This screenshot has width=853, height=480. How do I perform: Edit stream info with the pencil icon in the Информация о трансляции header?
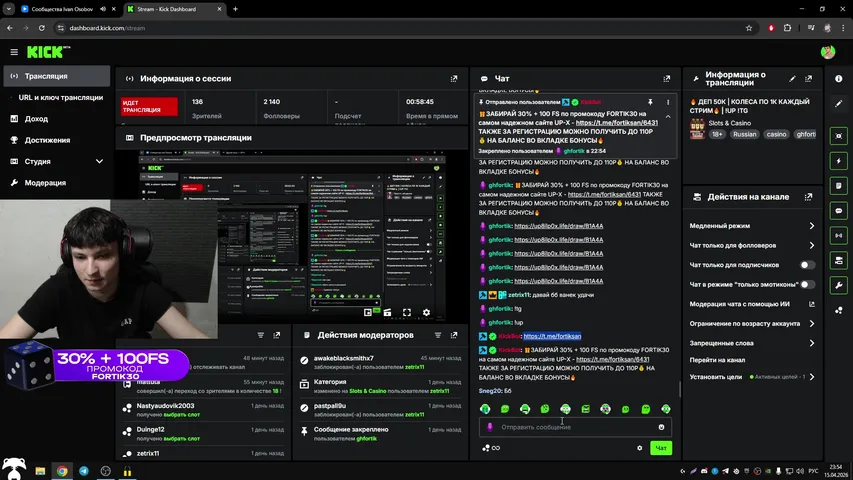(x=792, y=79)
